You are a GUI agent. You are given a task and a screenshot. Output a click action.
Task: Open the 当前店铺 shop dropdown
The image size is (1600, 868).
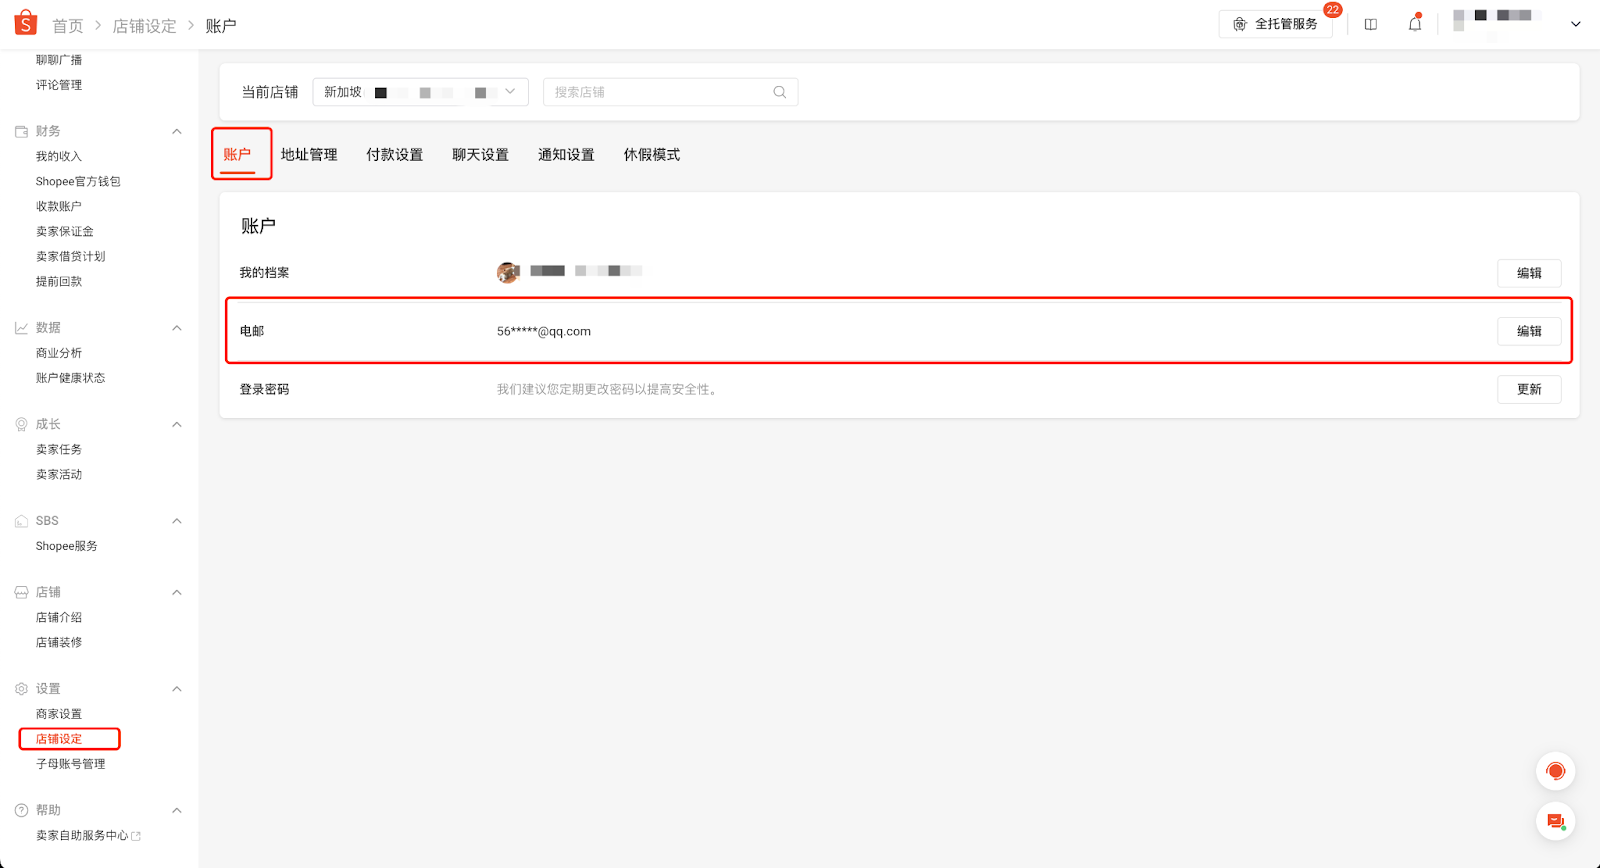[420, 92]
